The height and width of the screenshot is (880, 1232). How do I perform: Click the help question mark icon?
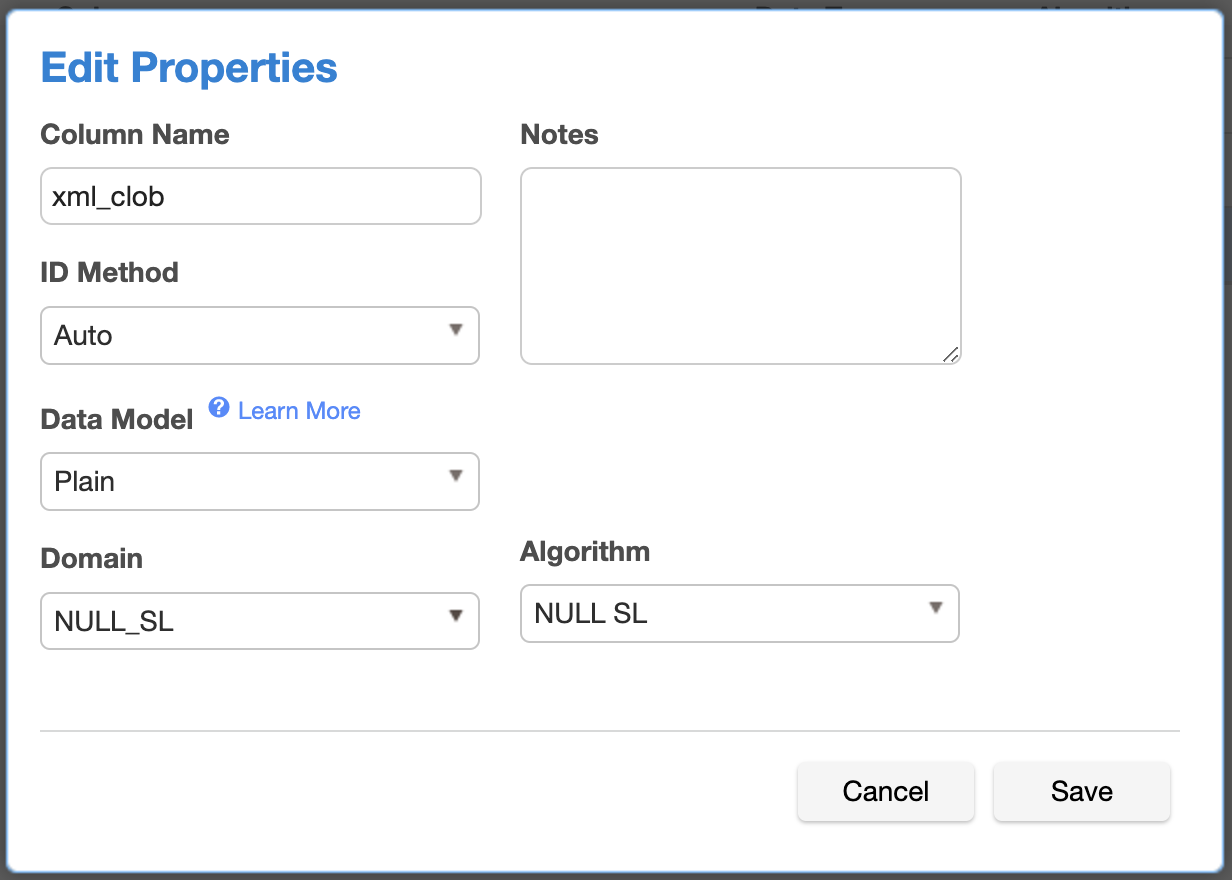click(x=219, y=407)
